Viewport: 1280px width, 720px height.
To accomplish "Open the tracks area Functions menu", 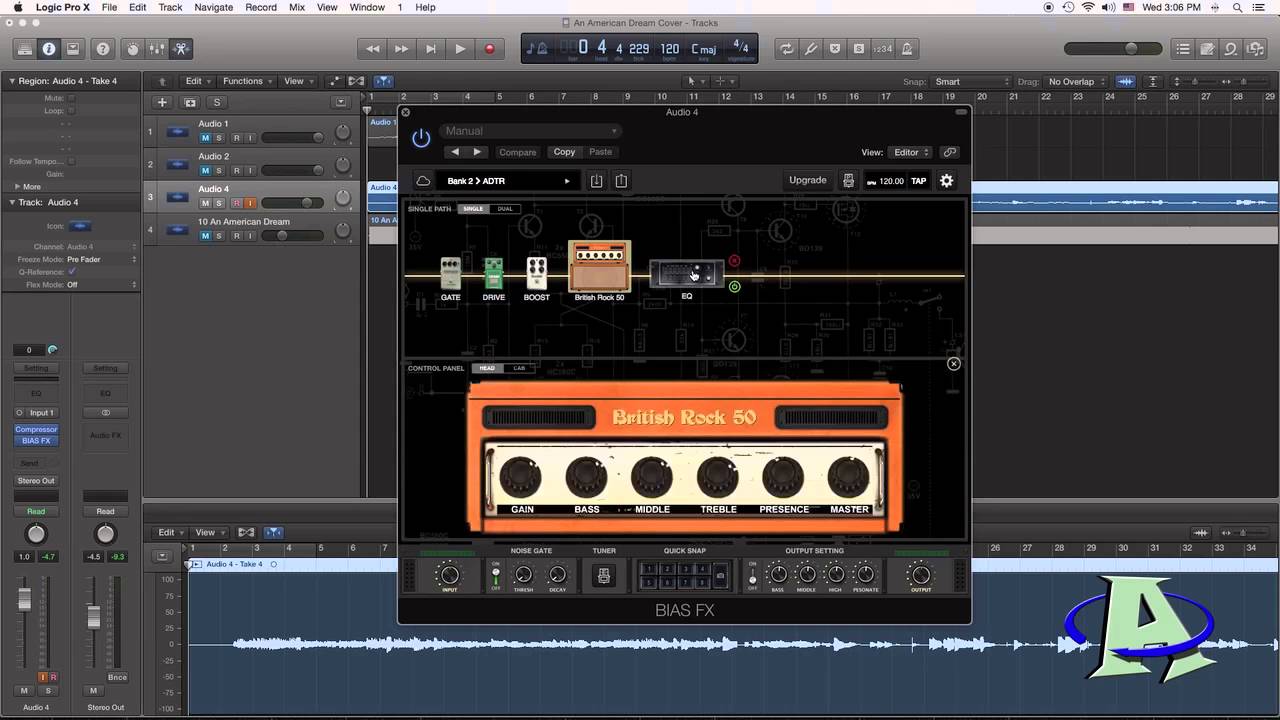I will click(x=247, y=82).
